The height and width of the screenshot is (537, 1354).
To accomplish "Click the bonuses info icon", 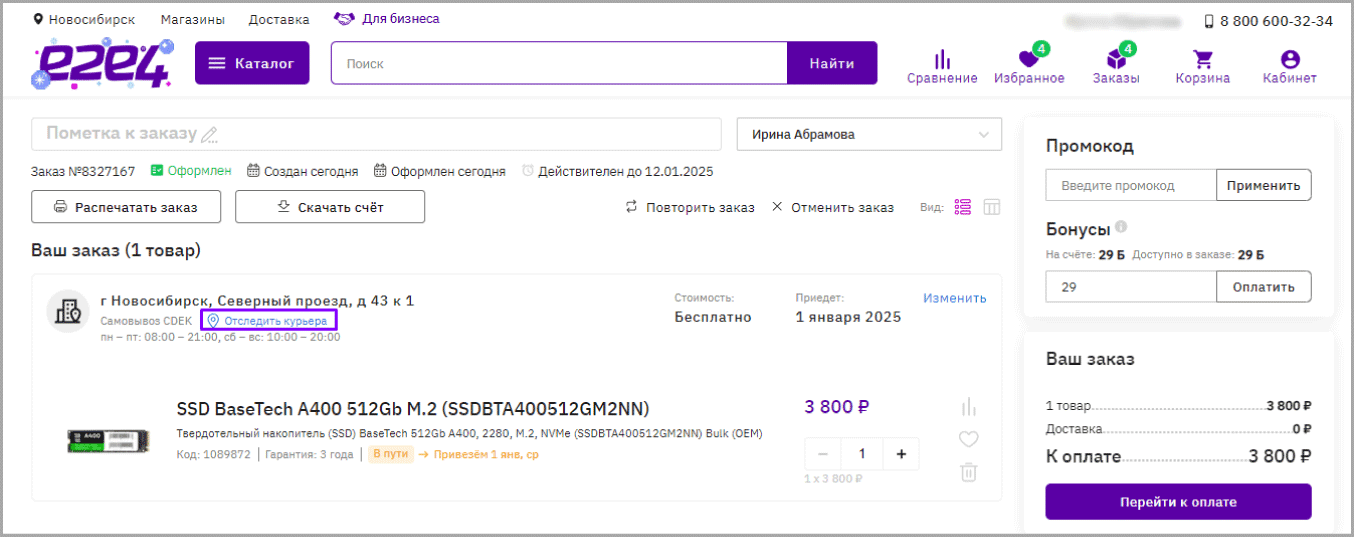I will 1121,226.
